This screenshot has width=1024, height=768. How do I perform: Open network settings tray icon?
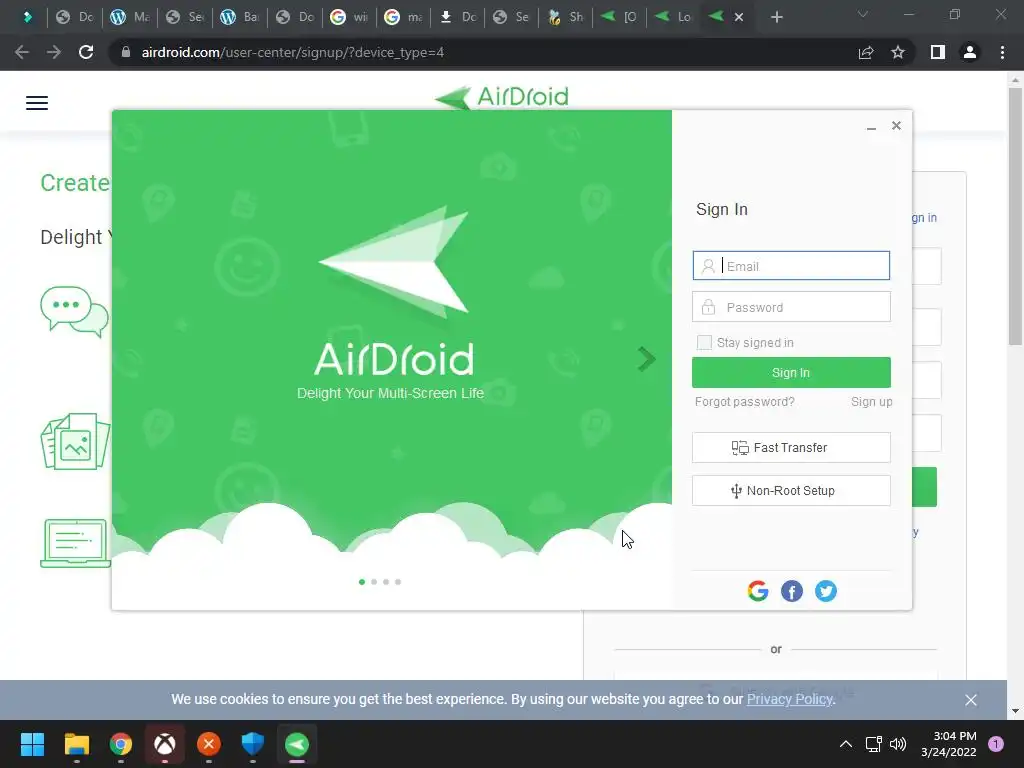(873, 744)
